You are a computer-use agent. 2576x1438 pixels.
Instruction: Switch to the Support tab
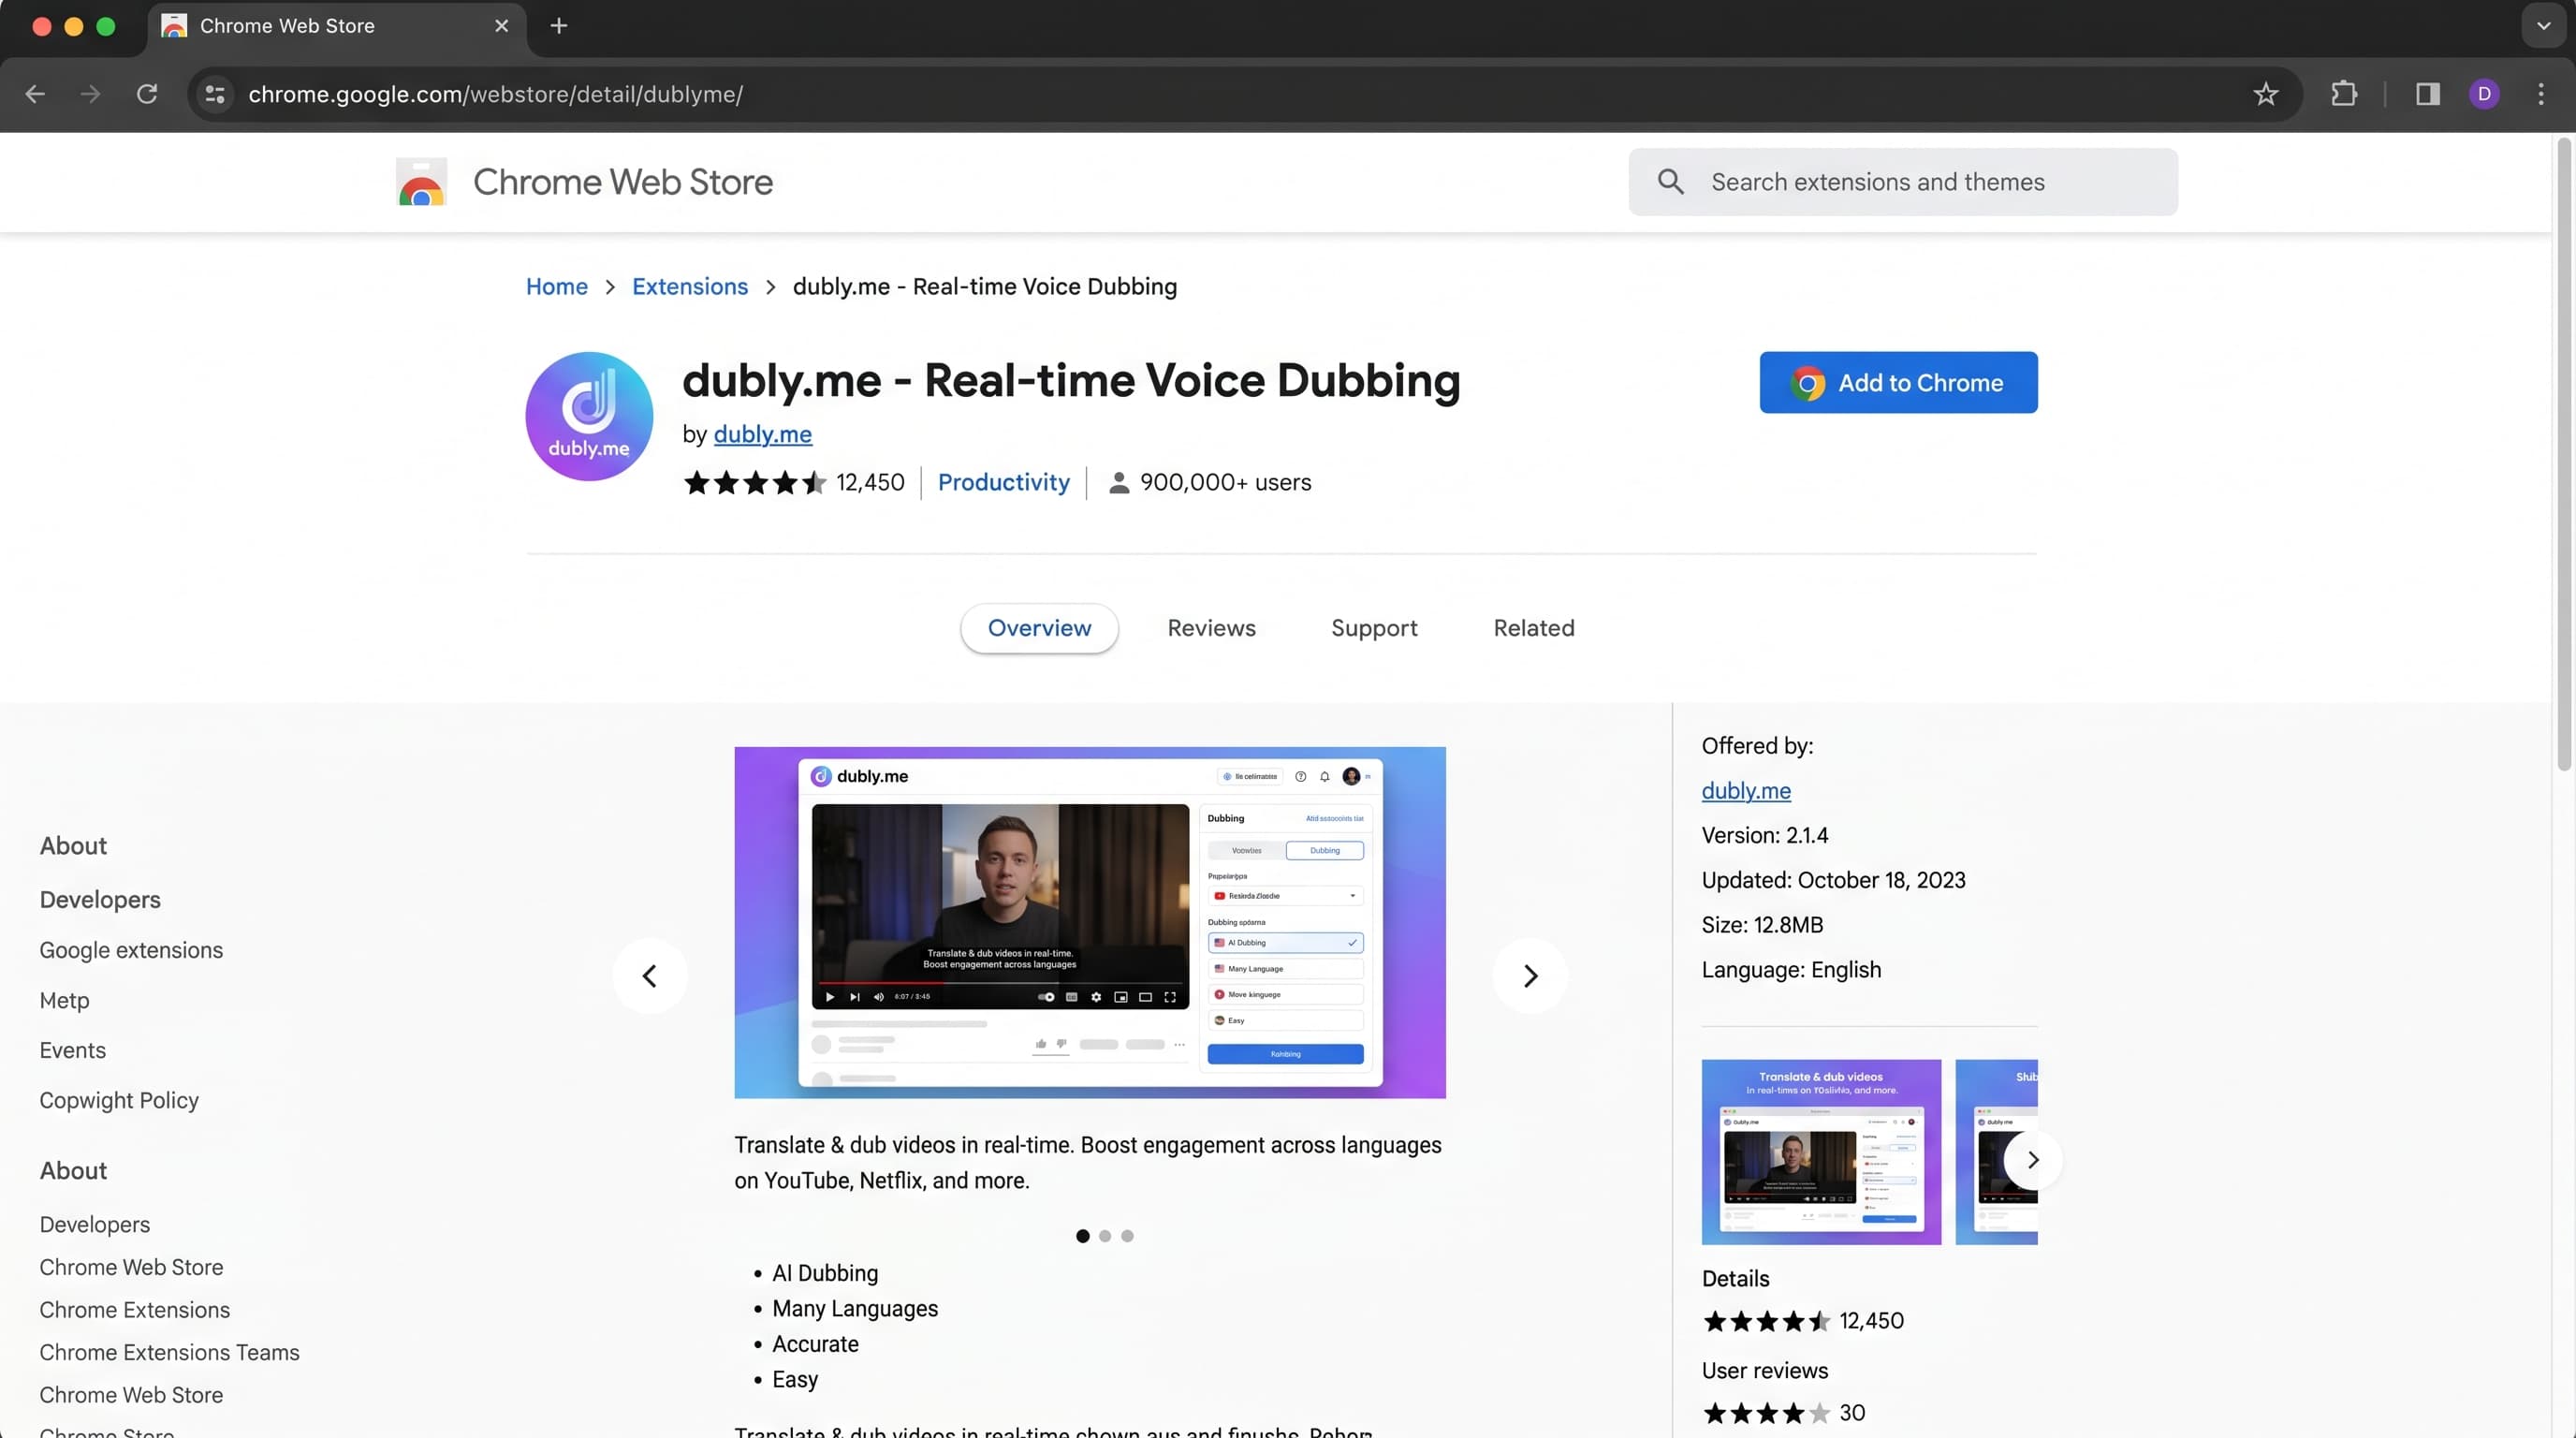(x=1374, y=628)
